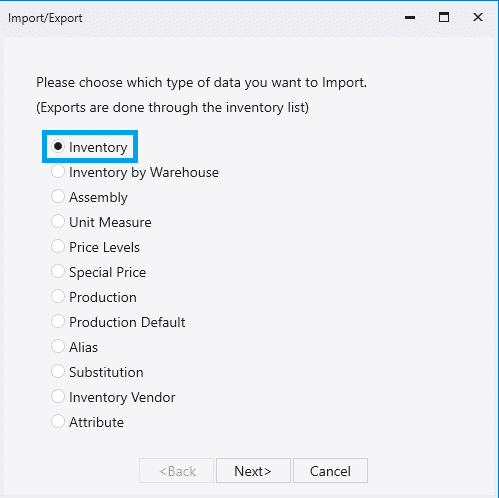The width and height of the screenshot is (499, 498).
Task: Maximize the Import/Export dialog
Action: [444, 17]
